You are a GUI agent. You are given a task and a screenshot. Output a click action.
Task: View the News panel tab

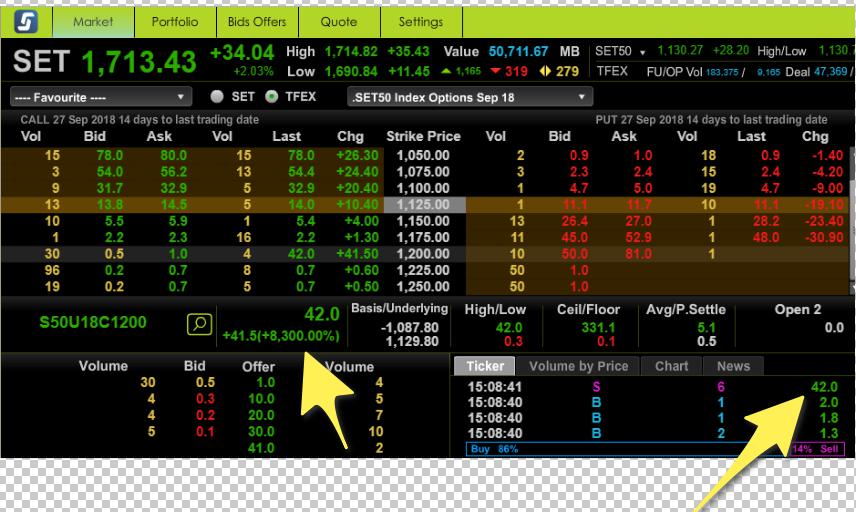coord(733,366)
